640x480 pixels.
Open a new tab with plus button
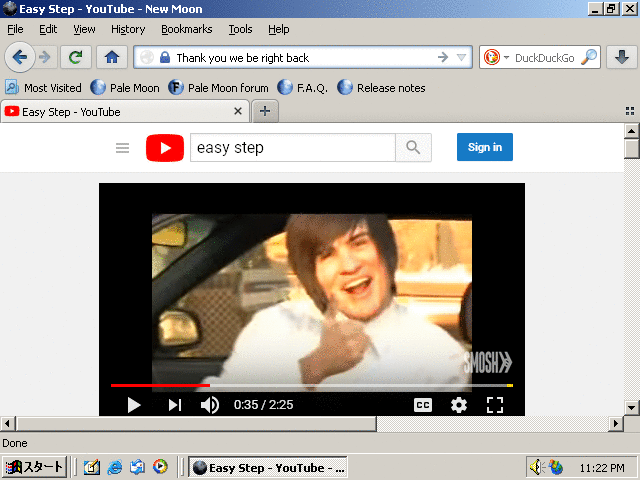[265, 111]
